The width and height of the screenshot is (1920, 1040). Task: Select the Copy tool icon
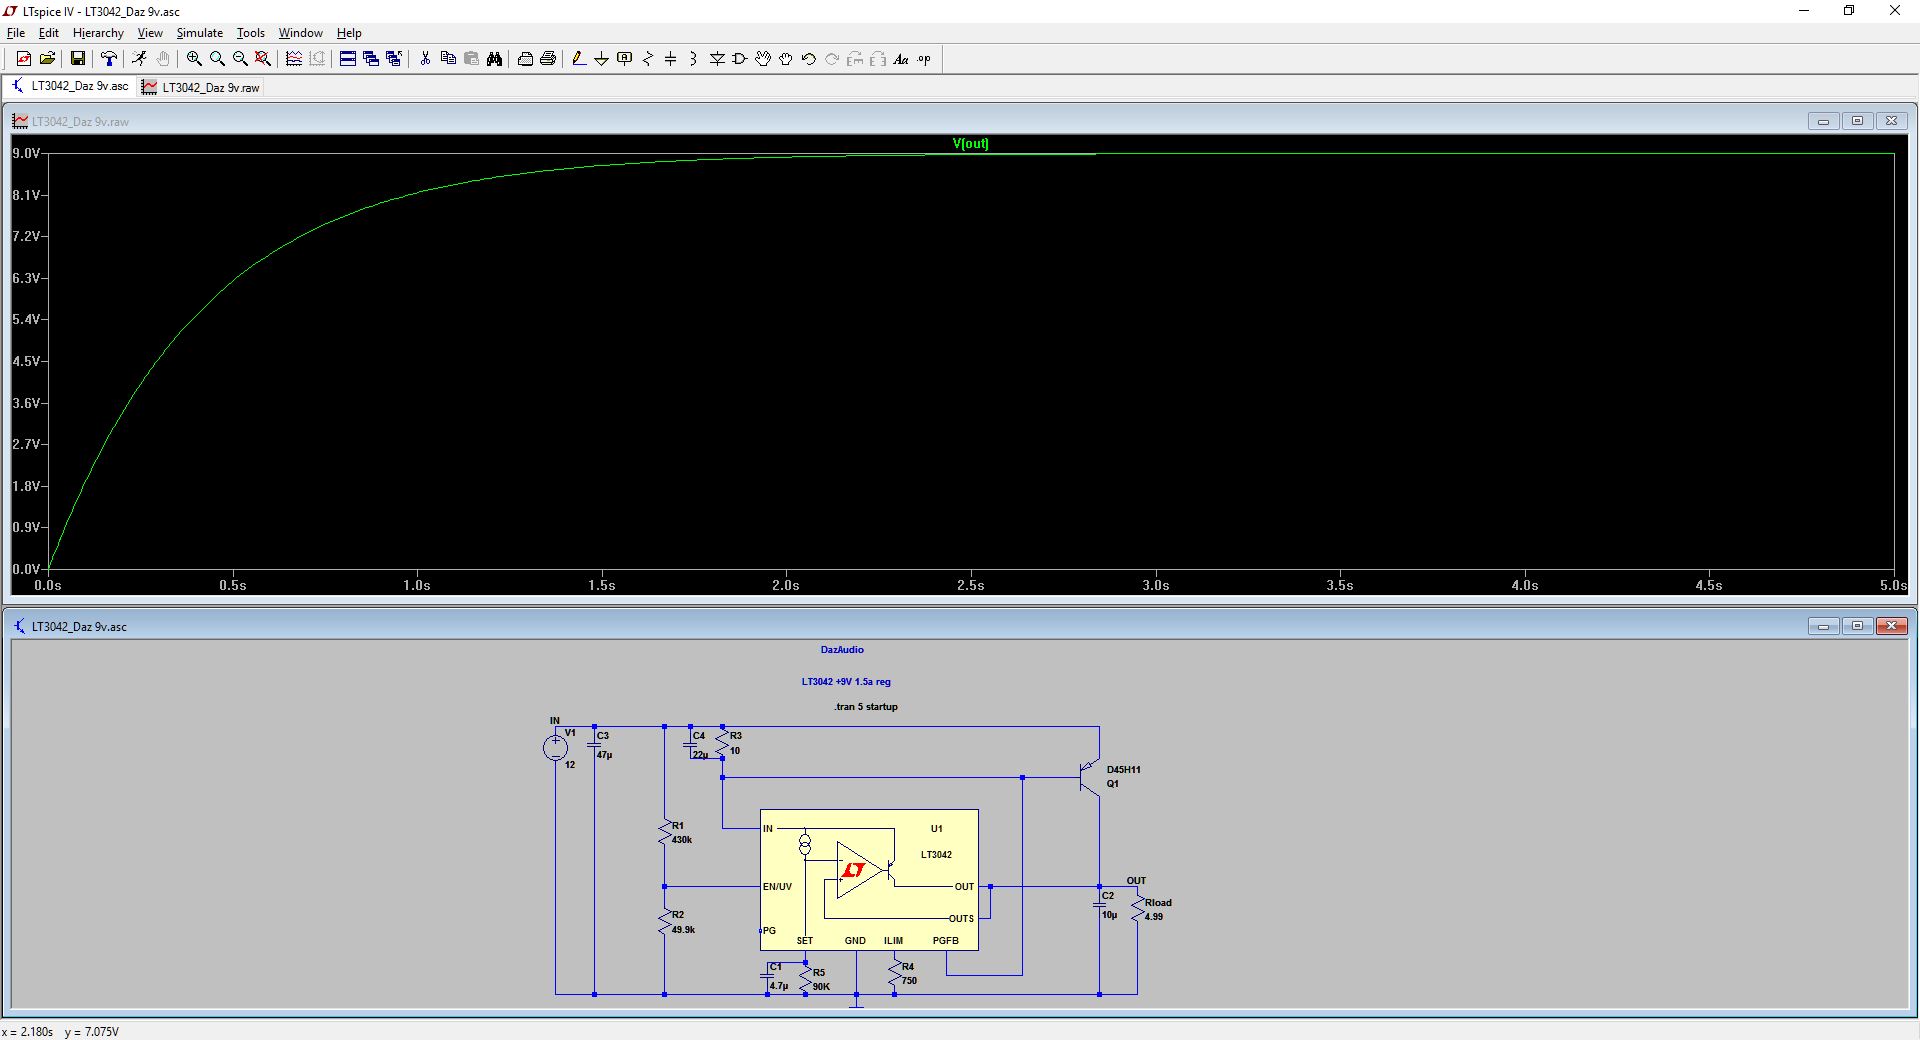(448, 59)
